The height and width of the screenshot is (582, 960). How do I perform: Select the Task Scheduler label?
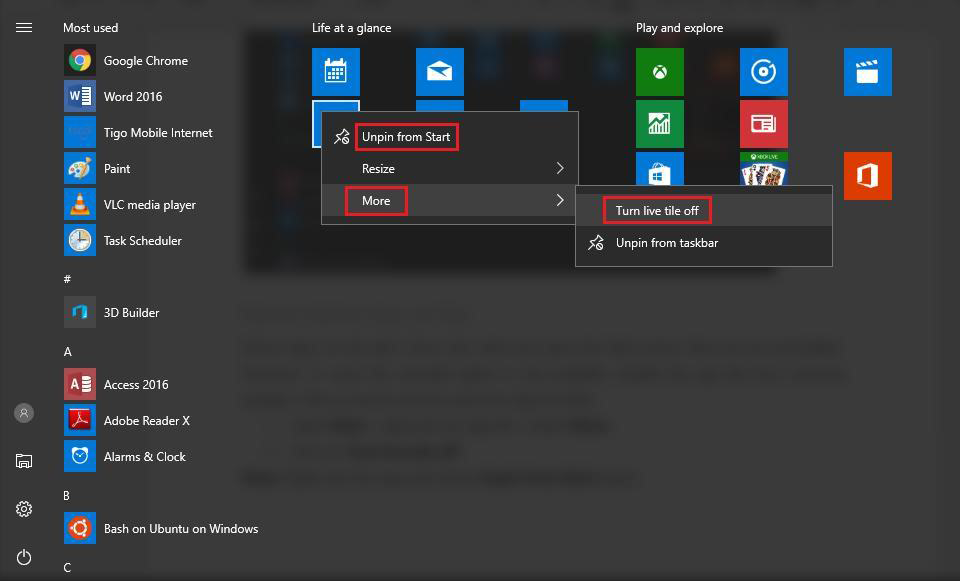[x=143, y=241]
